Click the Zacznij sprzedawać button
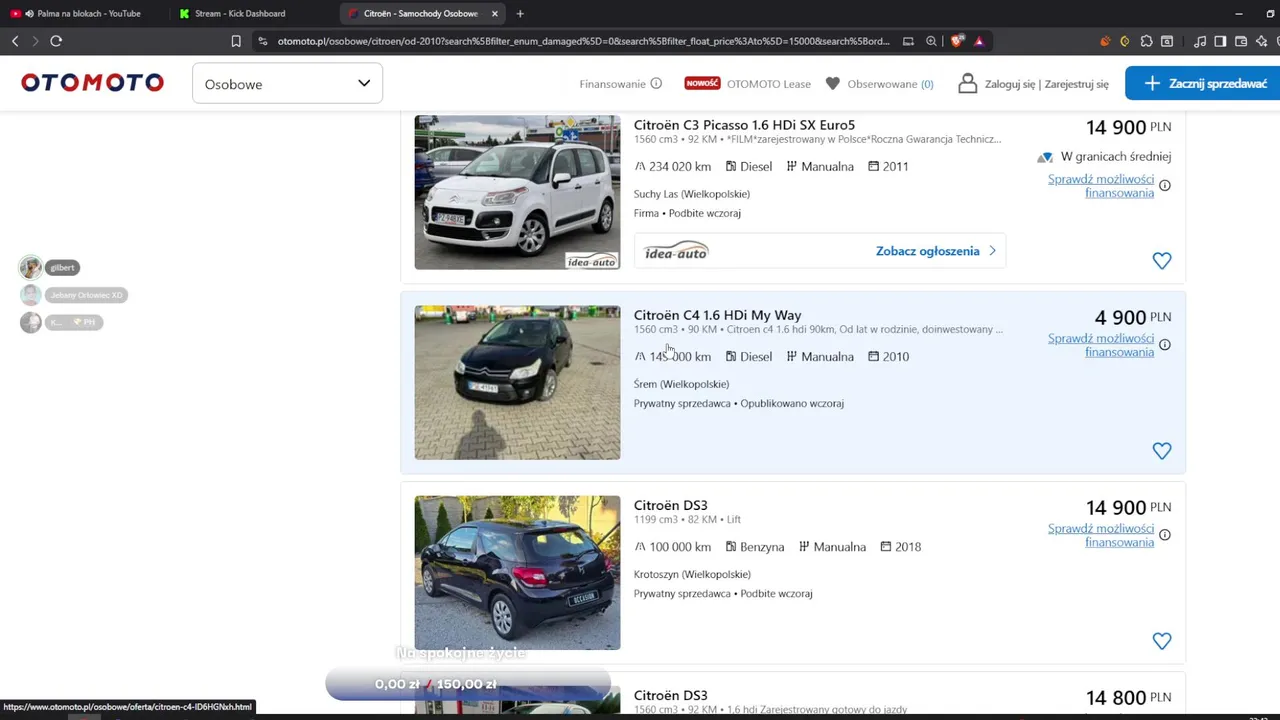The image size is (1280, 720). point(1203,83)
